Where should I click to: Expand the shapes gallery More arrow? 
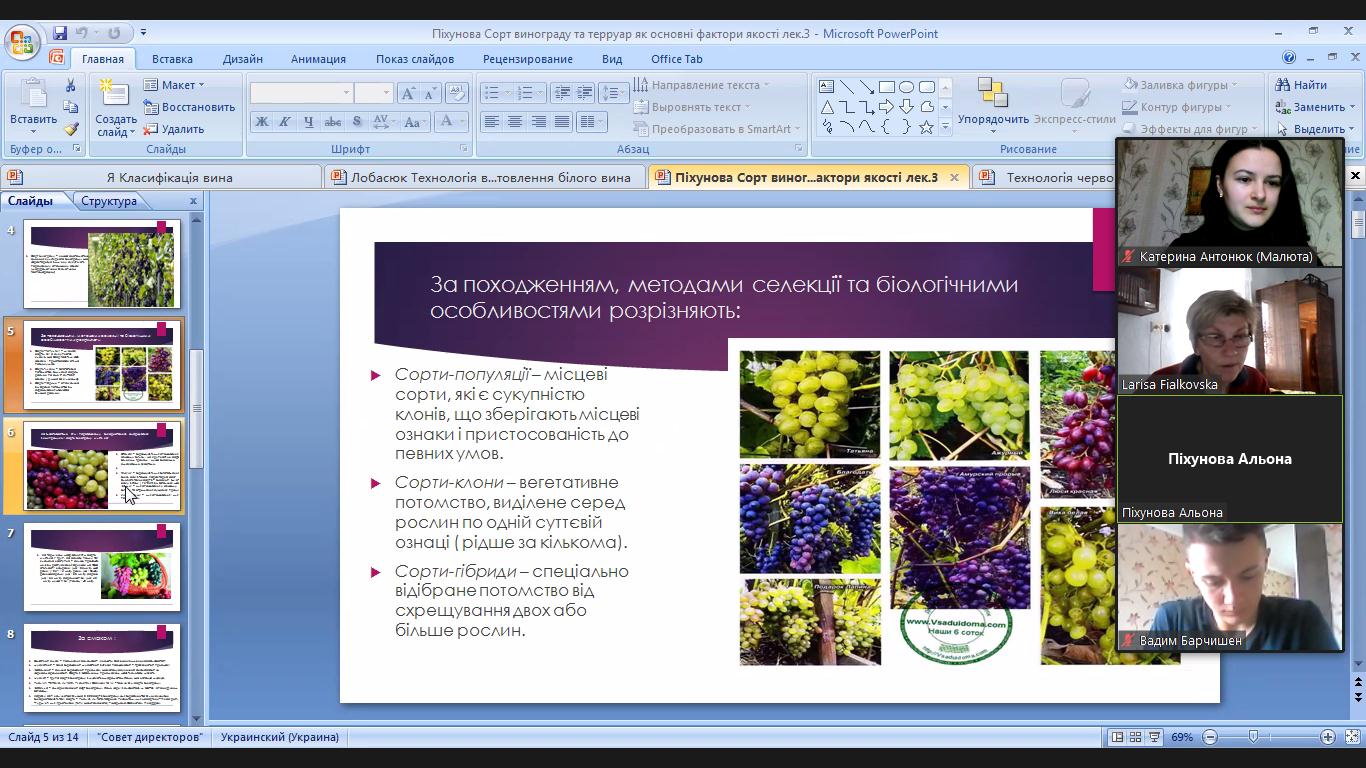coord(945,128)
